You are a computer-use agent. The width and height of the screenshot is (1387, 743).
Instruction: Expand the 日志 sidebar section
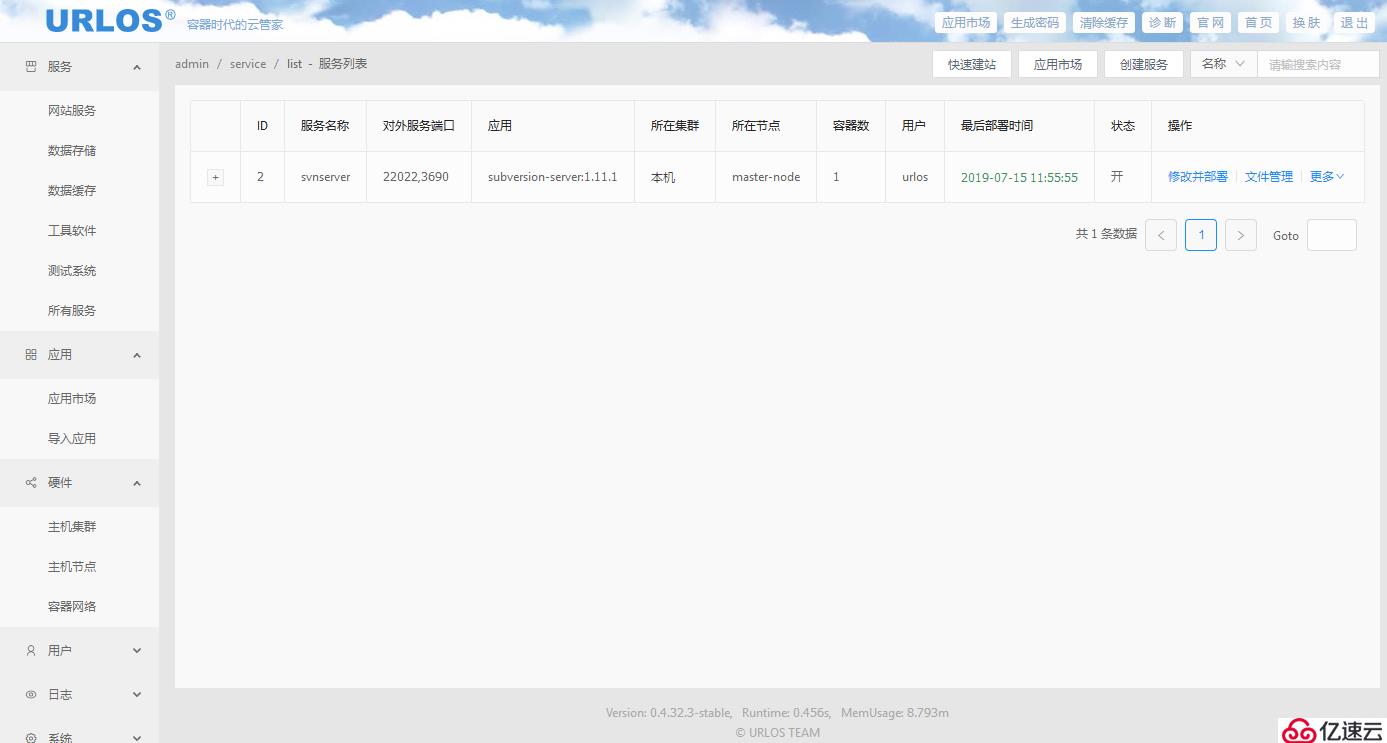point(137,695)
